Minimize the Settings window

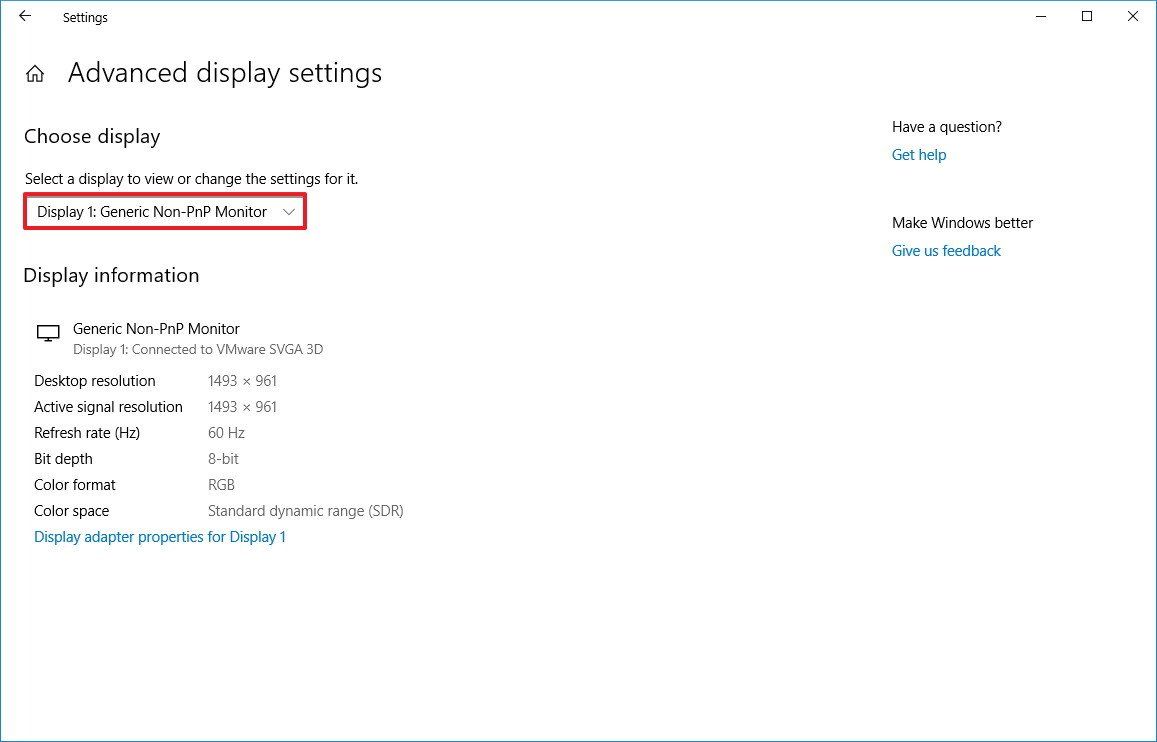click(1040, 16)
